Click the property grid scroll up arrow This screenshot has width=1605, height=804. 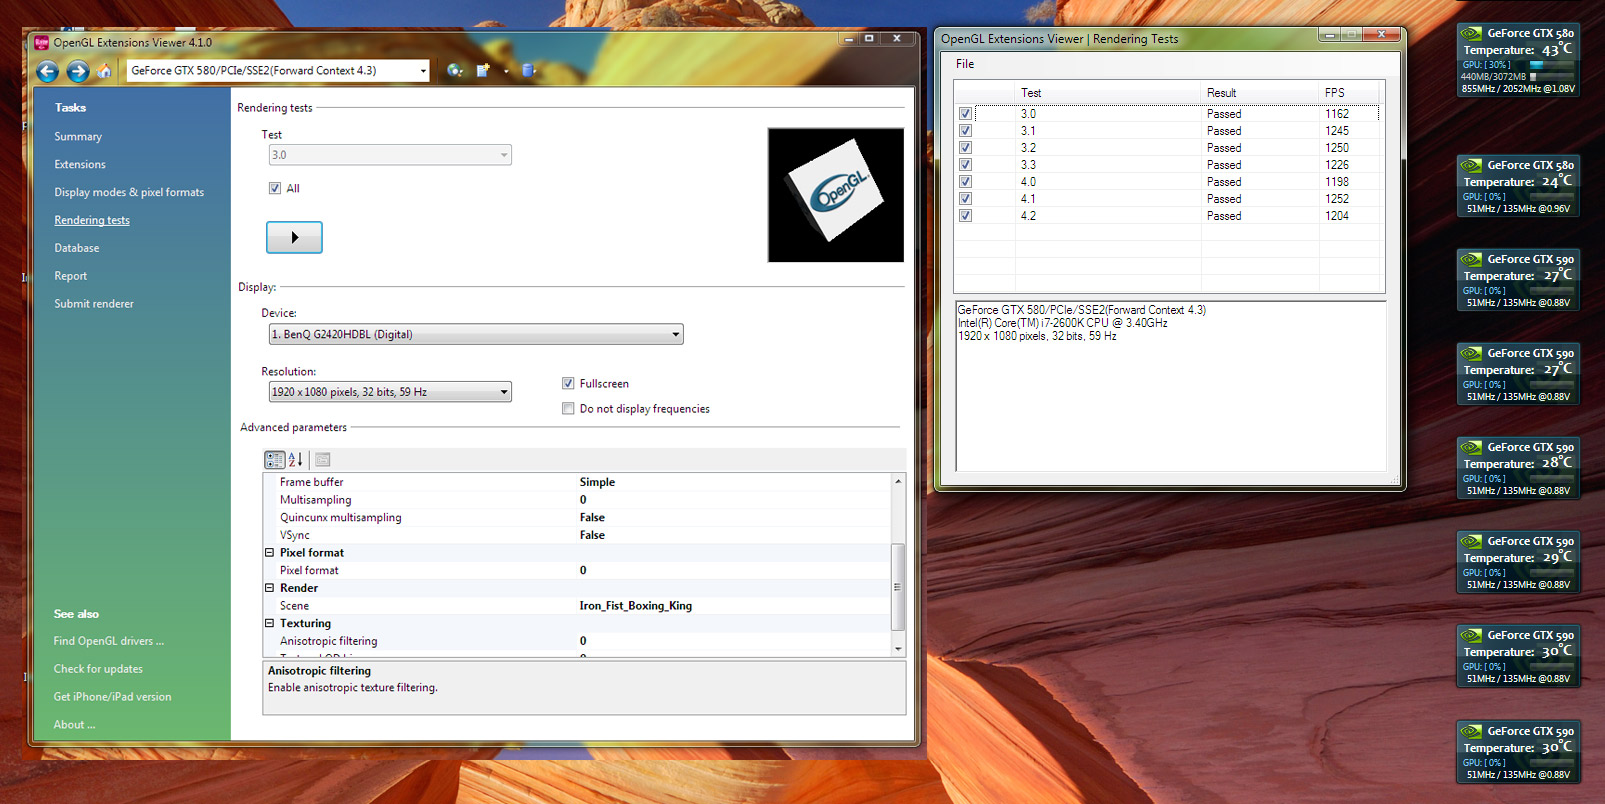[x=898, y=481]
